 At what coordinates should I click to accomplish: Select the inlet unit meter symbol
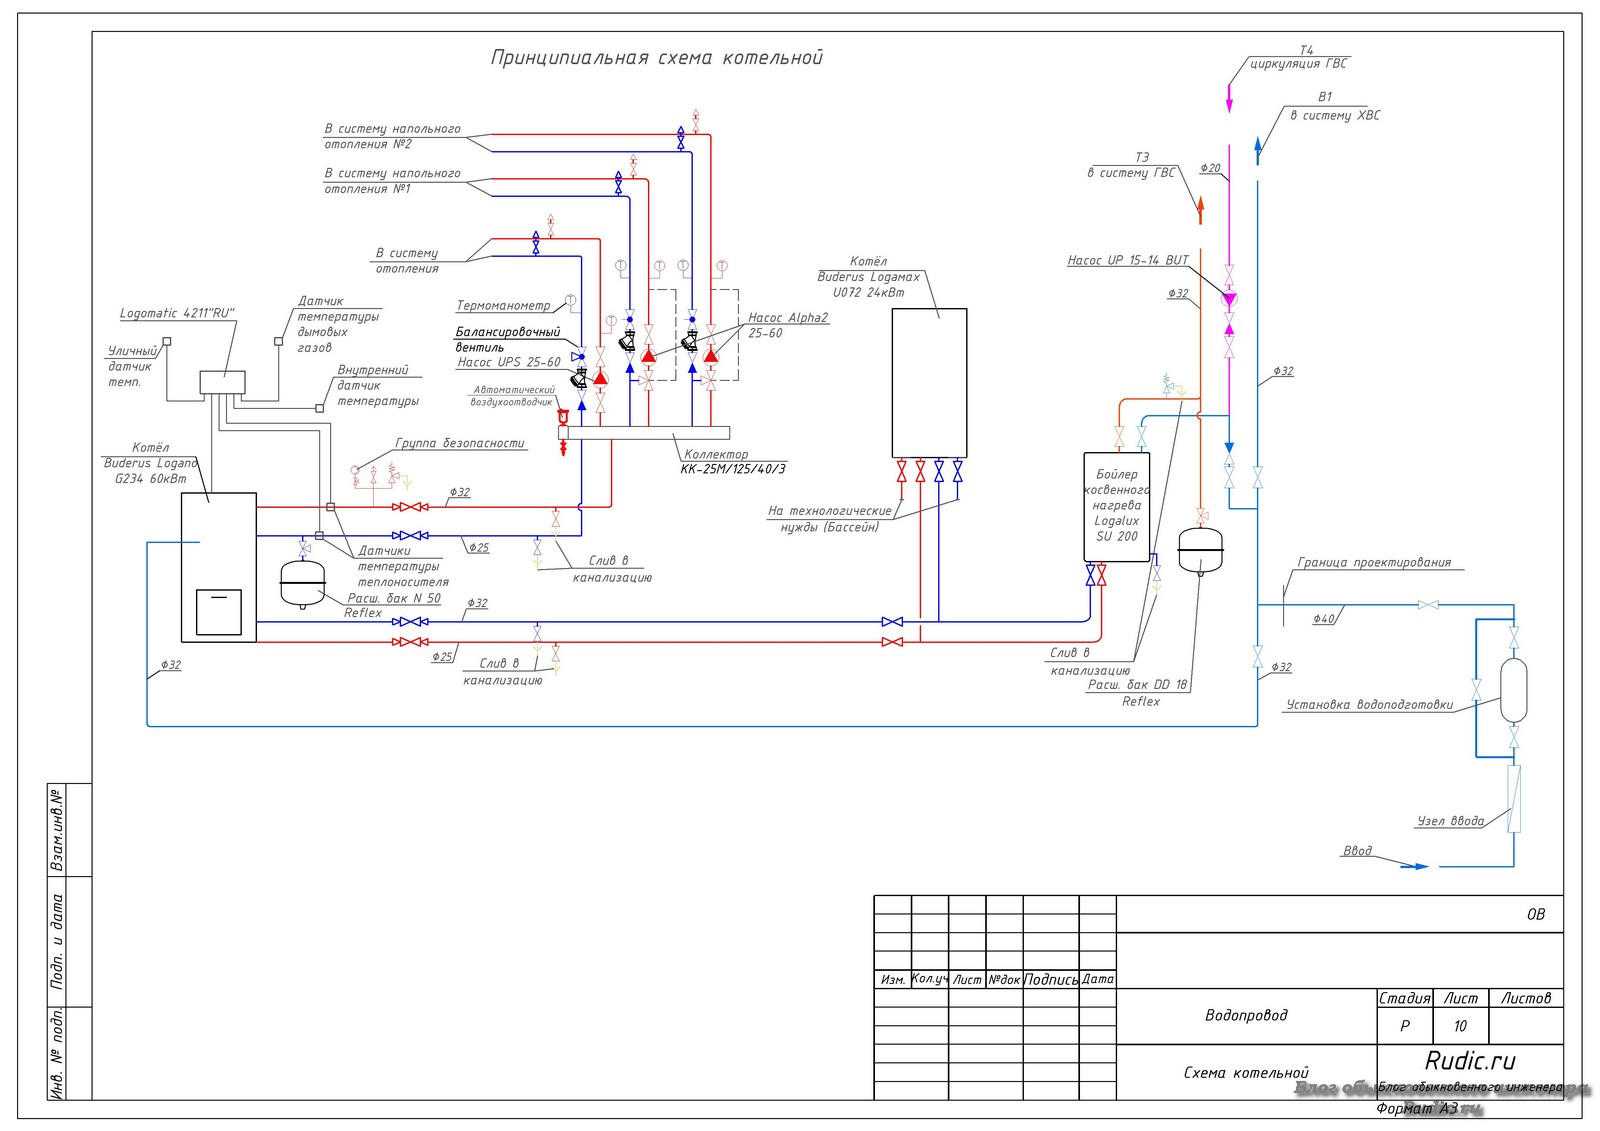click(1513, 798)
